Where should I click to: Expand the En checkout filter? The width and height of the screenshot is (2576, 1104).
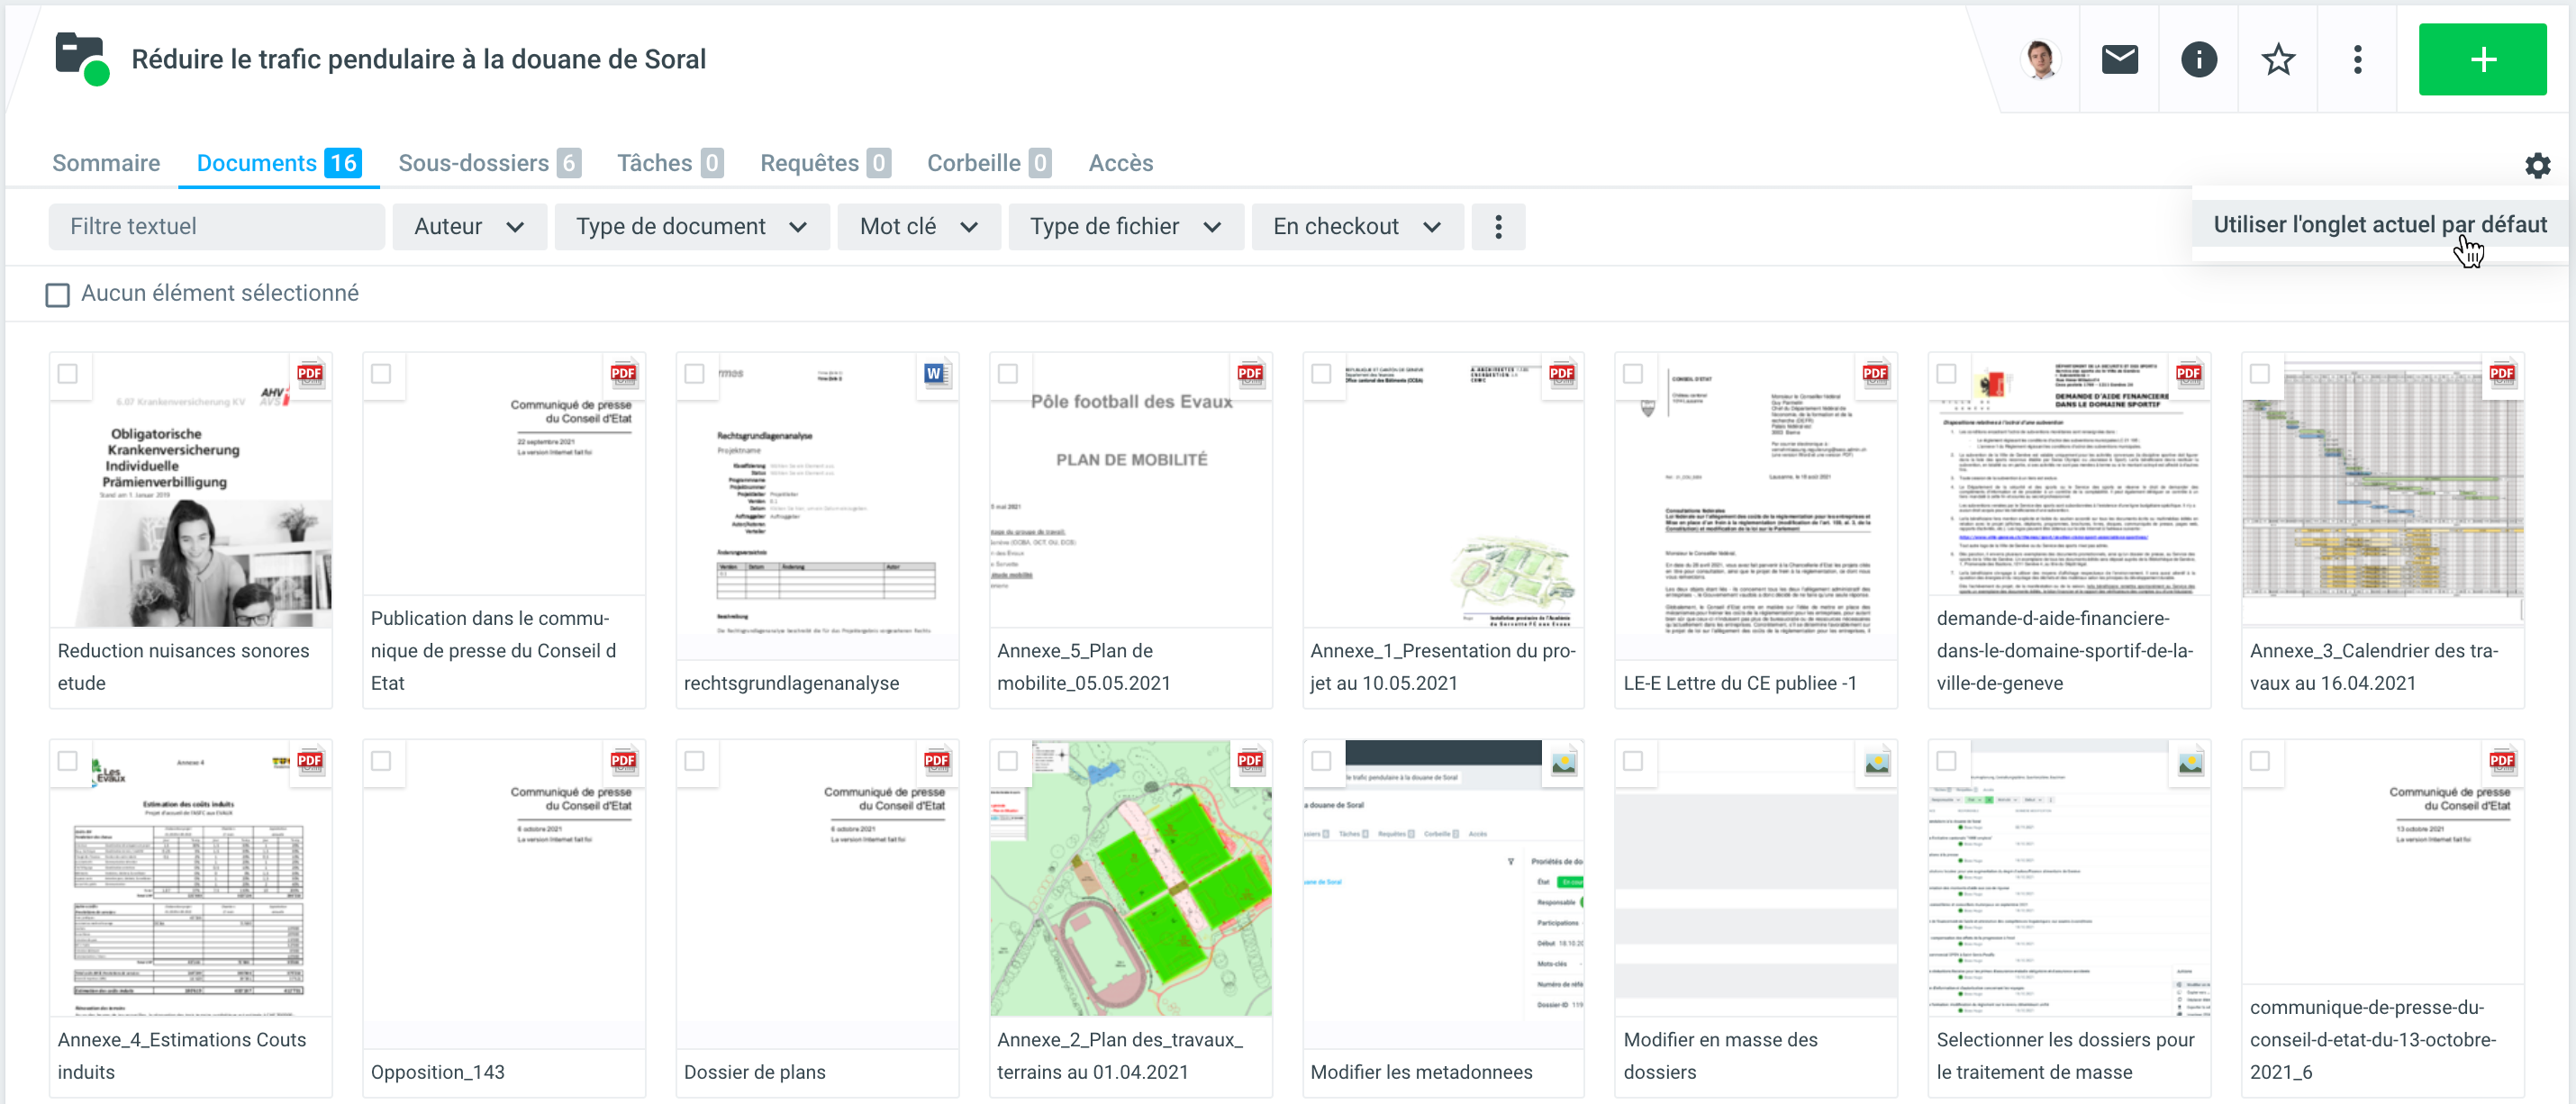pos(1356,227)
